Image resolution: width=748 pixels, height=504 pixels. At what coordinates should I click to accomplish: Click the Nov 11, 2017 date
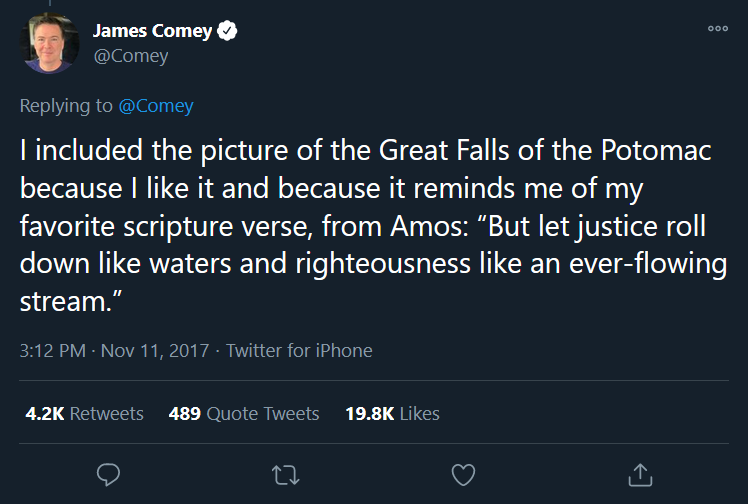click(155, 351)
